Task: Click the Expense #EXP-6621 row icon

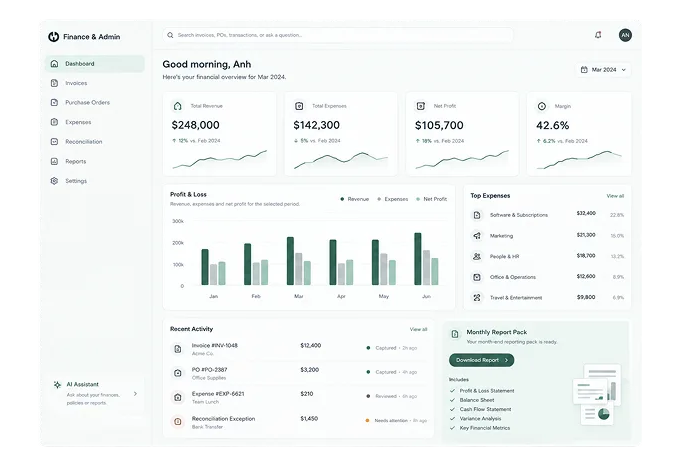Action: (178, 397)
